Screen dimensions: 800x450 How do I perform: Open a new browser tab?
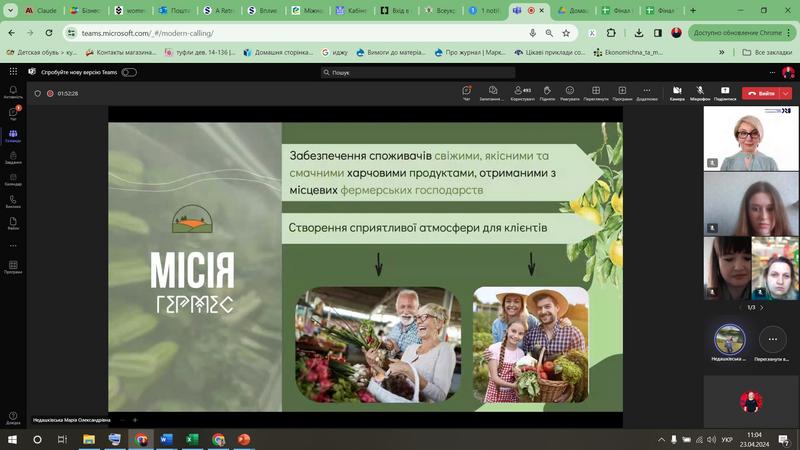click(693, 10)
